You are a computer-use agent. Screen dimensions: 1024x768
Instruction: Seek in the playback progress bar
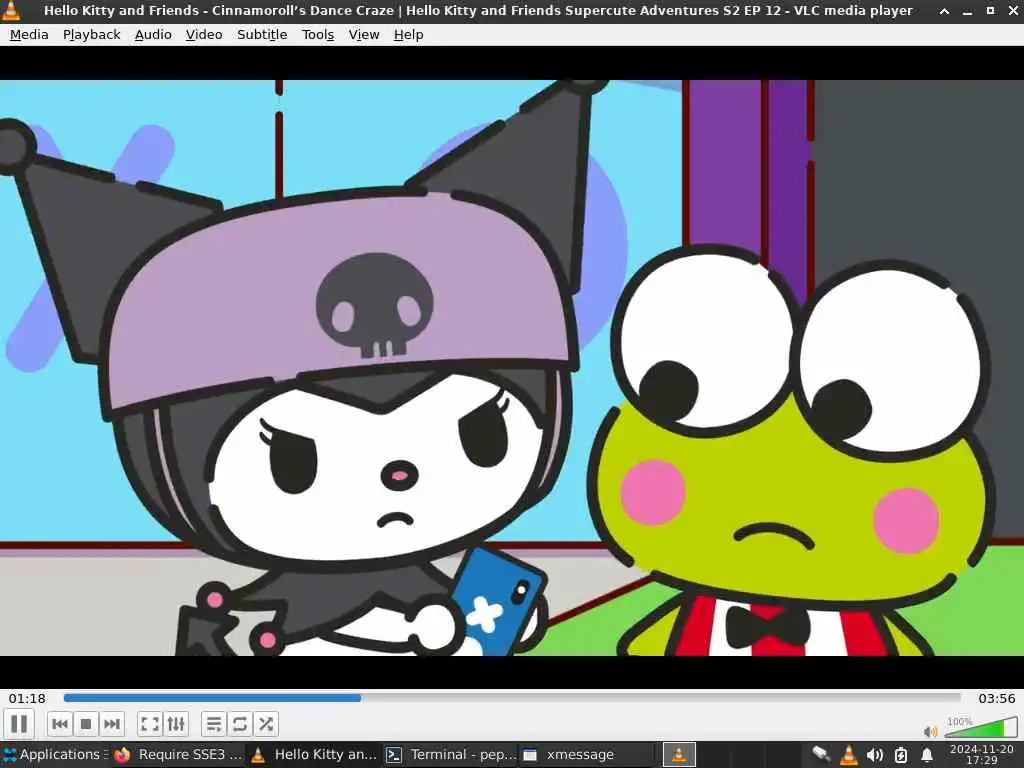tap(512, 697)
